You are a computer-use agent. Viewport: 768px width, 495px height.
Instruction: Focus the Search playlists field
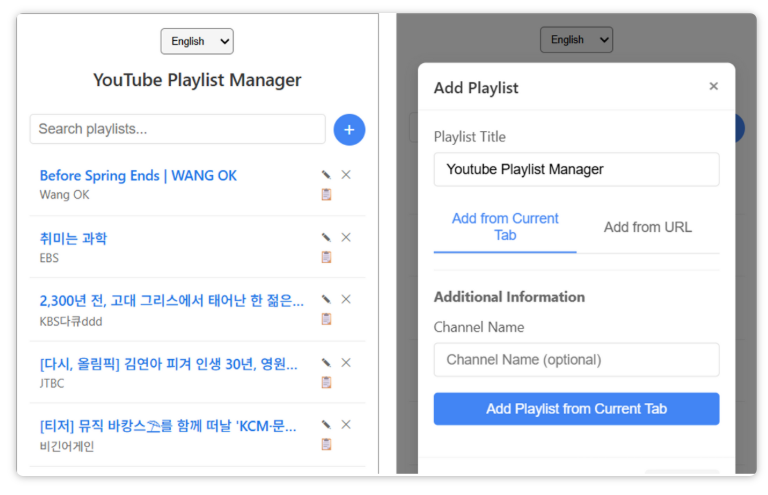178,129
